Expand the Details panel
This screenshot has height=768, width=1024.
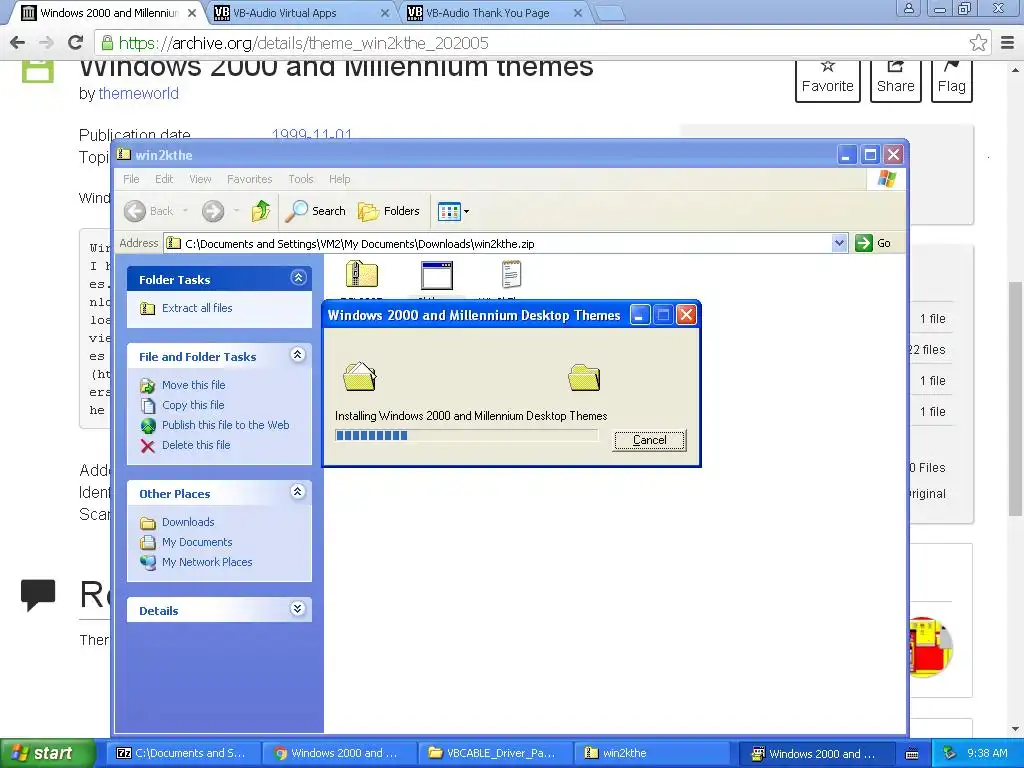coord(298,609)
